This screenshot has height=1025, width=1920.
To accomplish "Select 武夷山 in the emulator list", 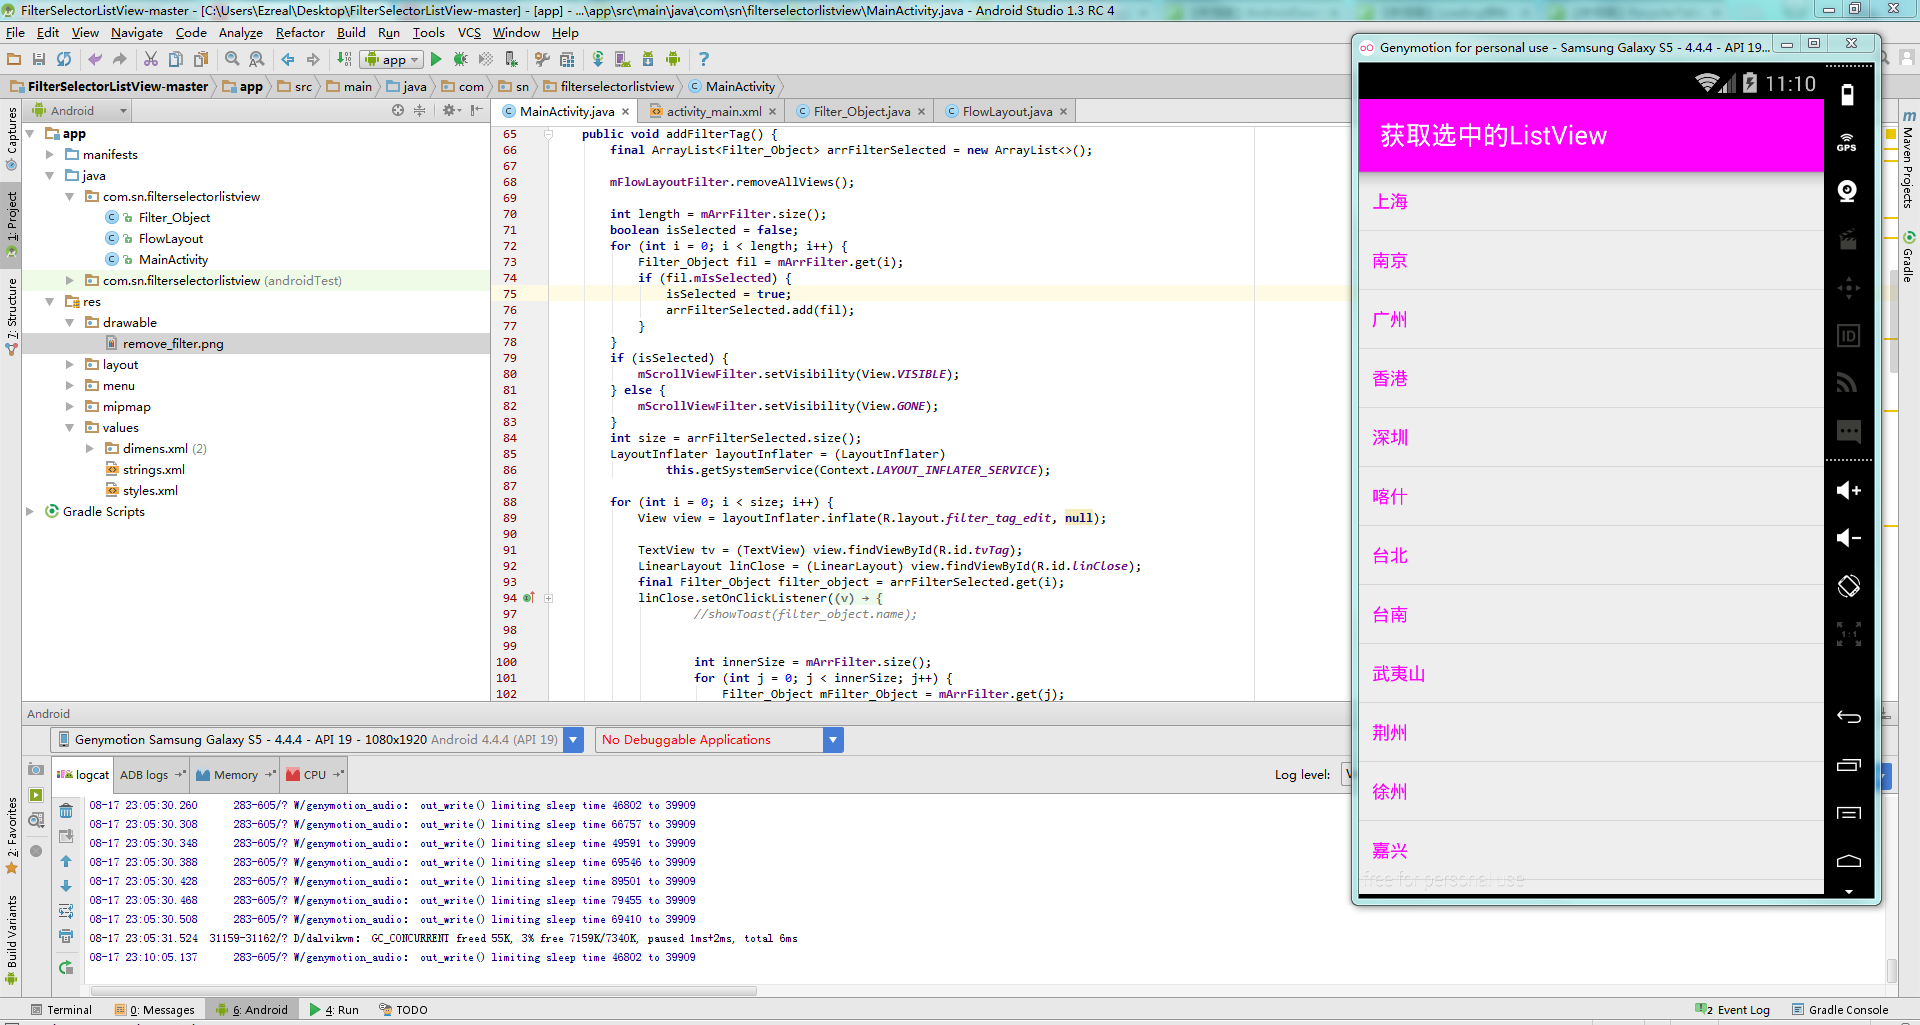I will (x=1590, y=673).
